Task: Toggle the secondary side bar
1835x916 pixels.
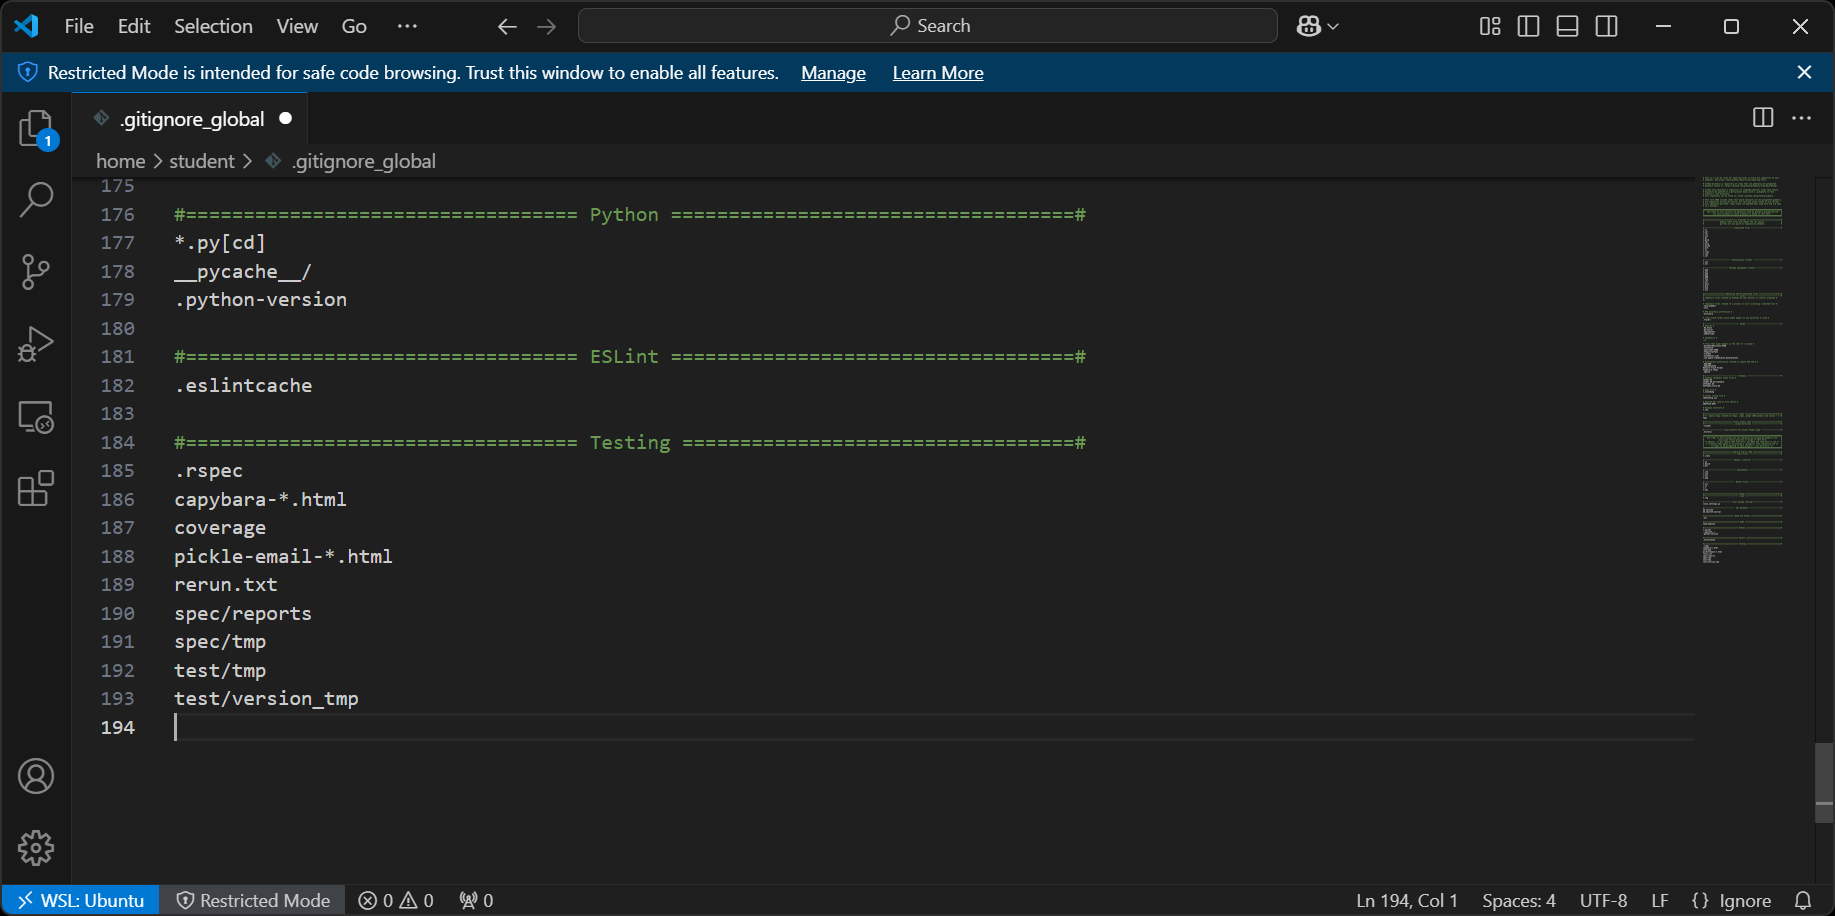Action: point(1606,26)
